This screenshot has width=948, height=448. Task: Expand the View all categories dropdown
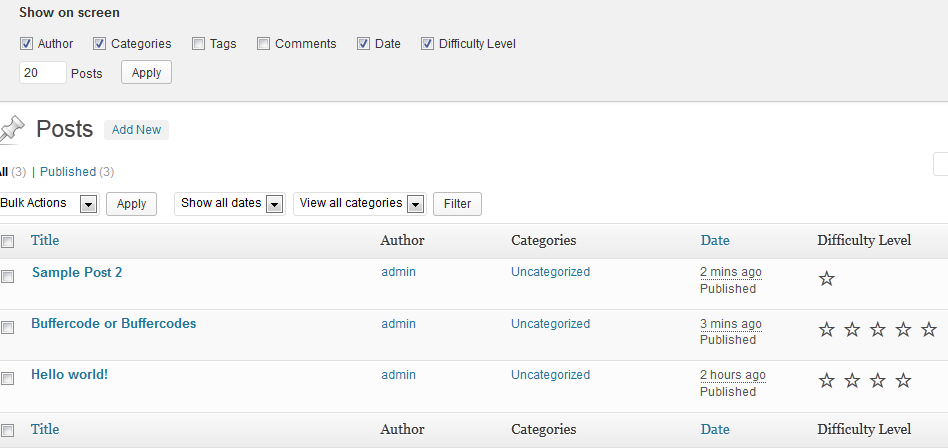(360, 204)
